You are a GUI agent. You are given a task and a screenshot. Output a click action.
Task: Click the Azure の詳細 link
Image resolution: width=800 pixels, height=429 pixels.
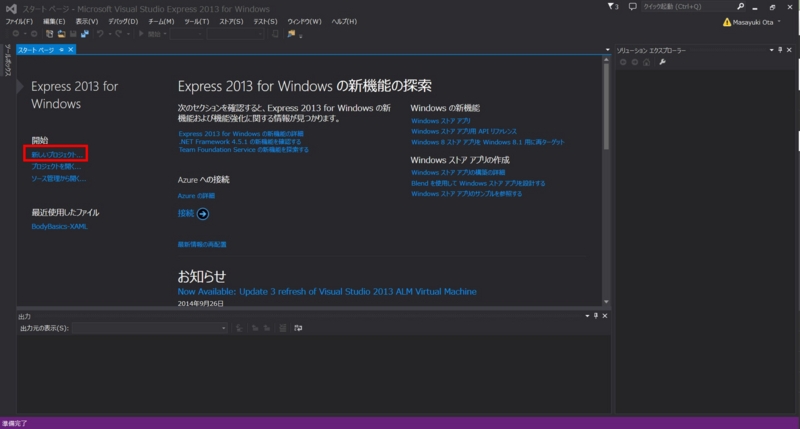tap(196, 196)
